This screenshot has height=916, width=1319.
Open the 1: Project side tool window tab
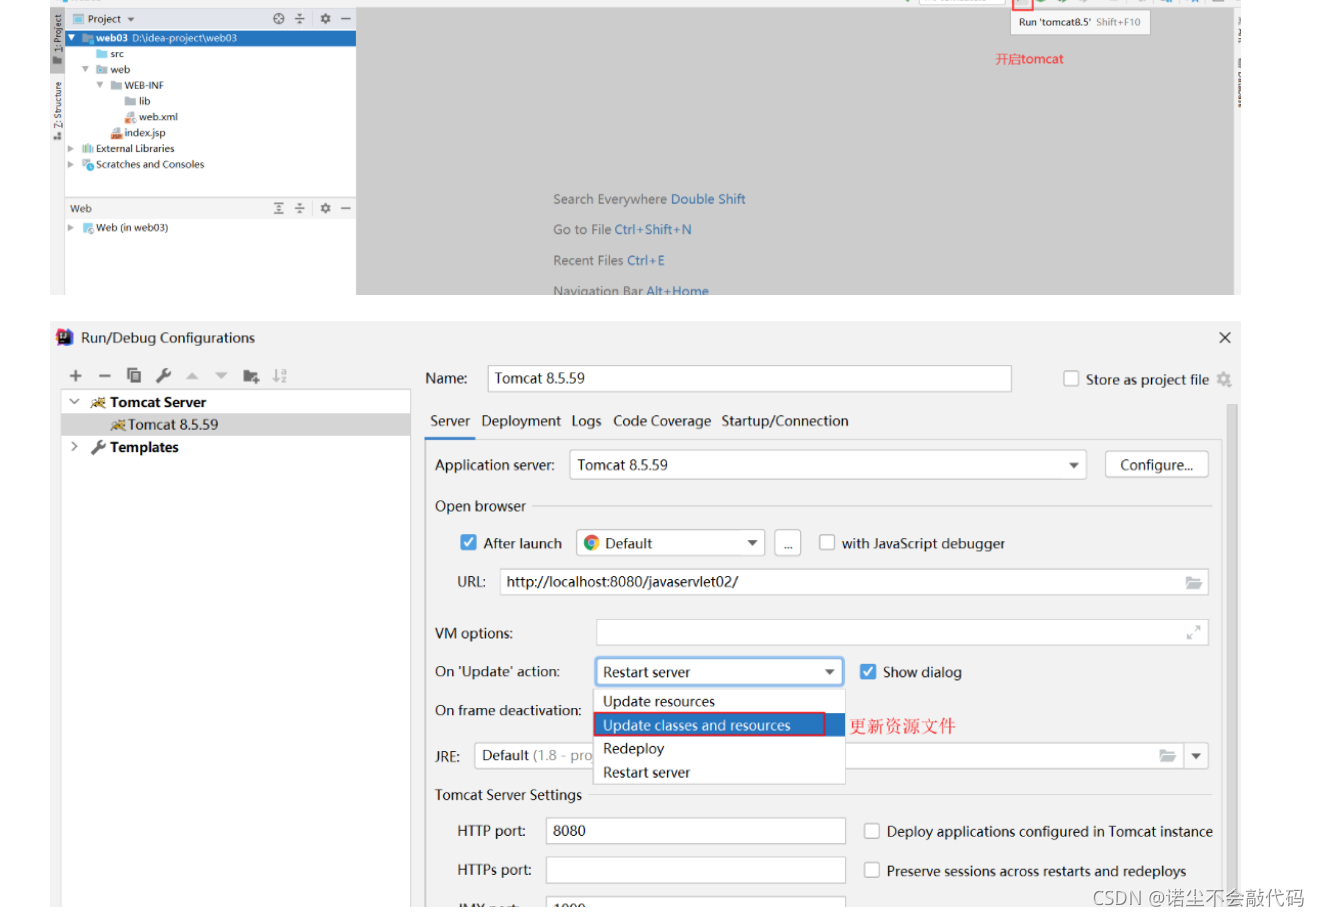58,41
